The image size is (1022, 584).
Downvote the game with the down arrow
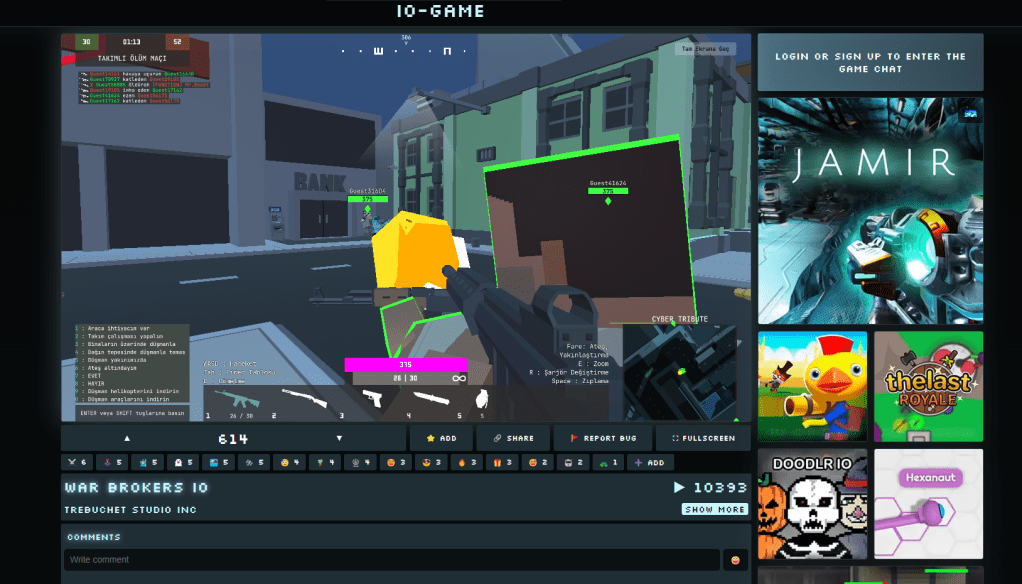pos(339,438)
